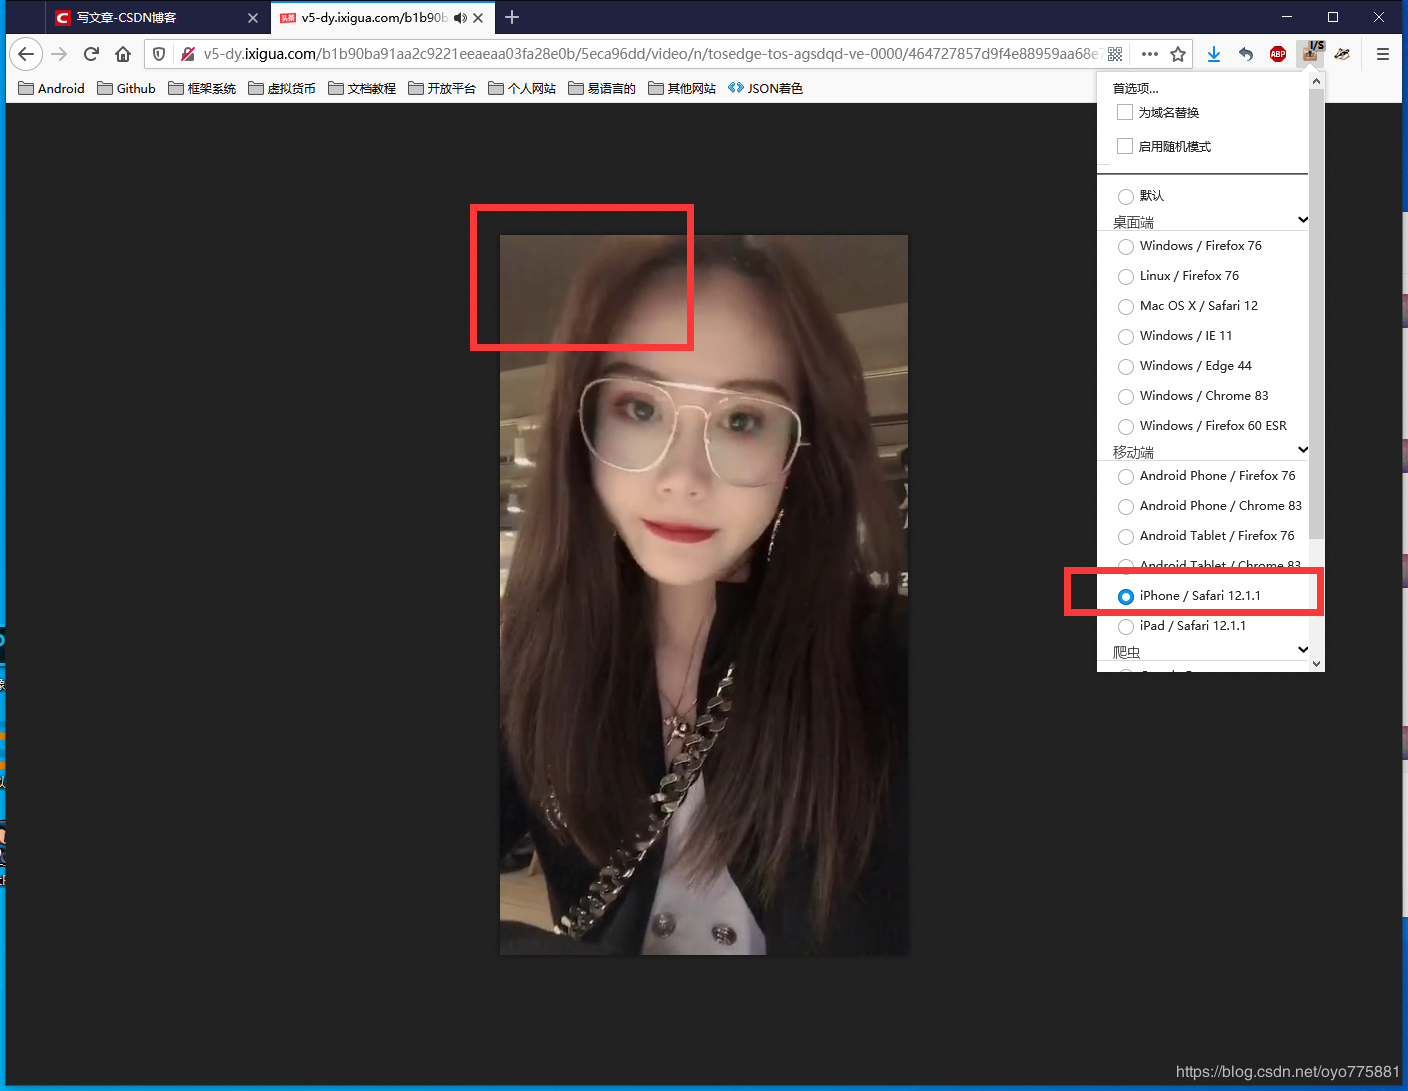Click the Adblock Plus extension icon

point(1277,54)
